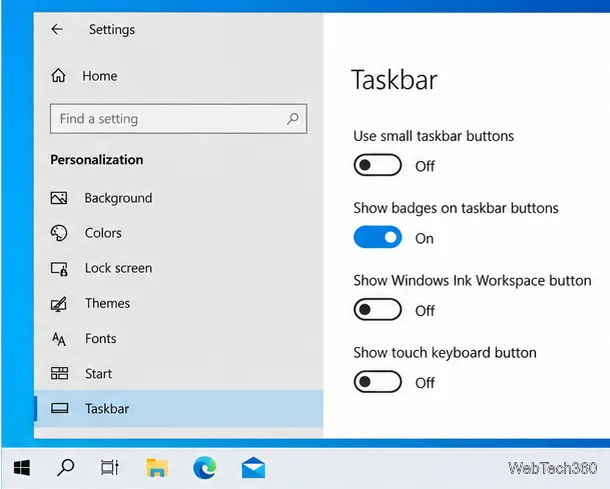The height and width of the screenshot is (489, 610).
Task: Select the Taskbar sidebar entry
Action: point(179,408)
